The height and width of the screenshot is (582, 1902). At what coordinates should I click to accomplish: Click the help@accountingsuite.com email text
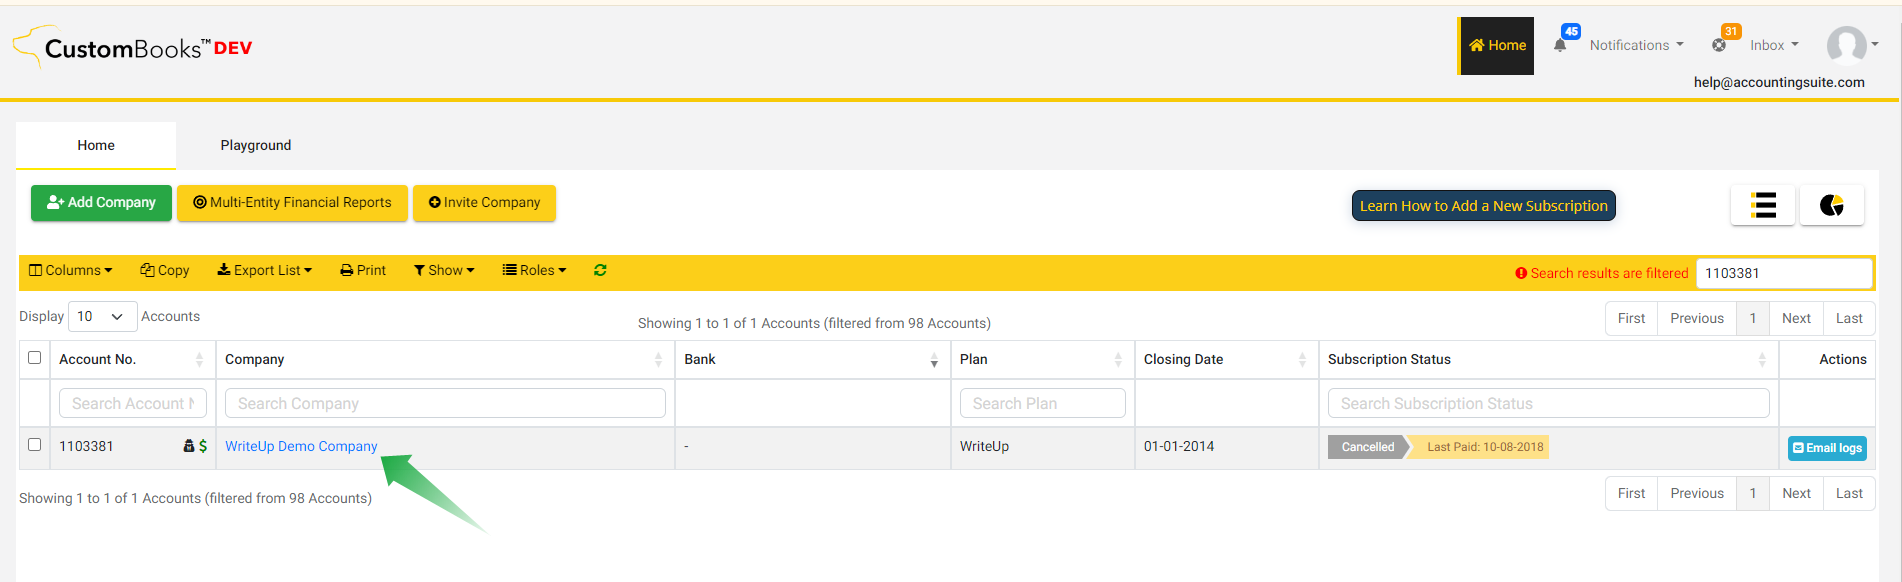[x=1779, y=82]
